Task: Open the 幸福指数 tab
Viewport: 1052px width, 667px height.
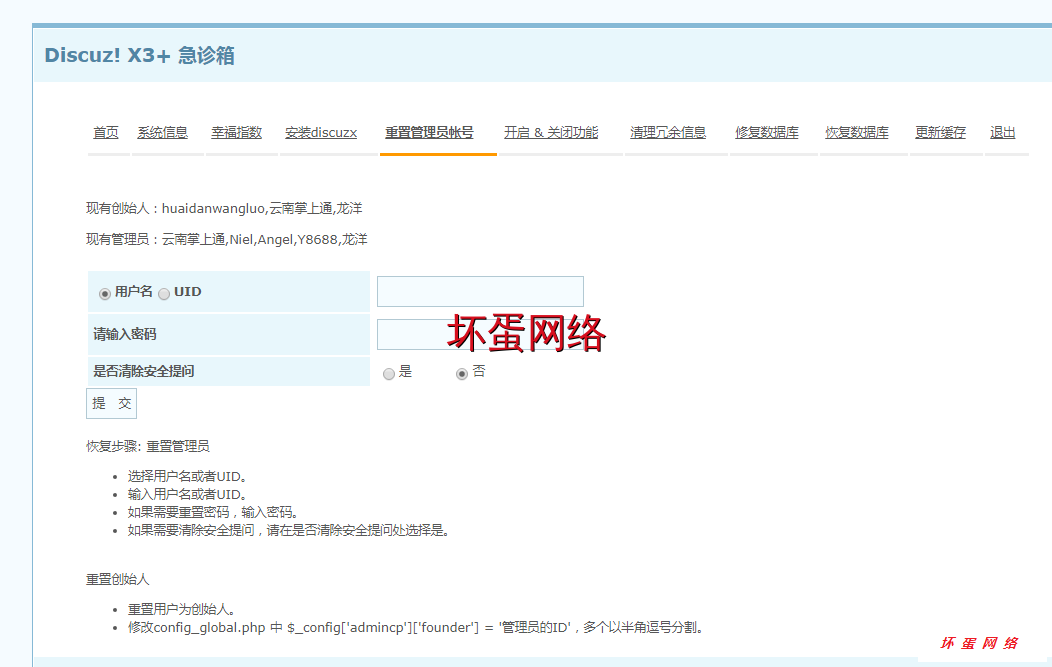Action: coord(236,133)
